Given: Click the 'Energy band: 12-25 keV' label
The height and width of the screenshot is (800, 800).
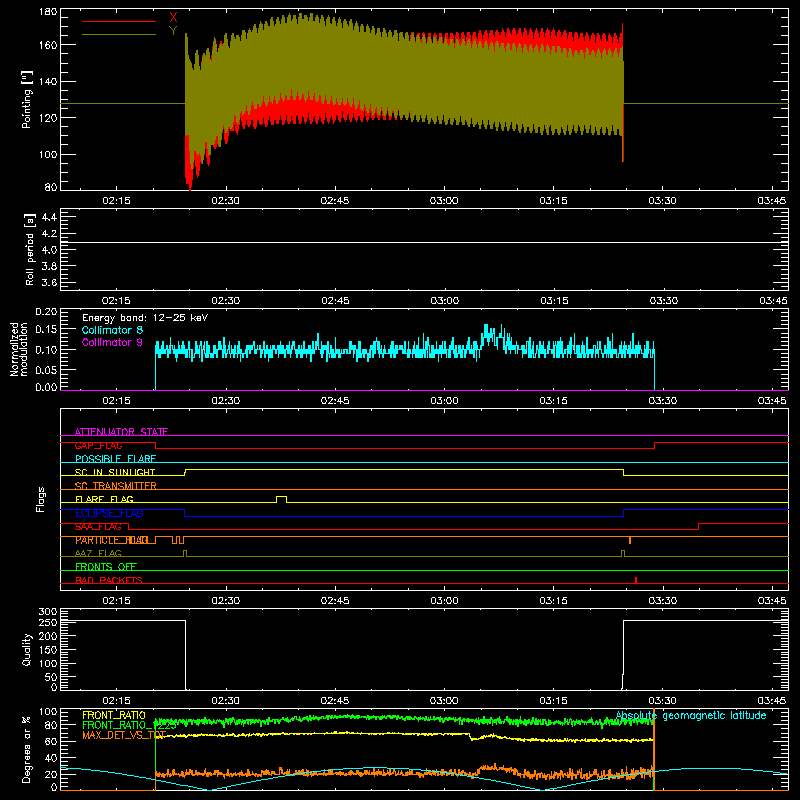Looking at the screenshot, I should [x=145, y=318].
